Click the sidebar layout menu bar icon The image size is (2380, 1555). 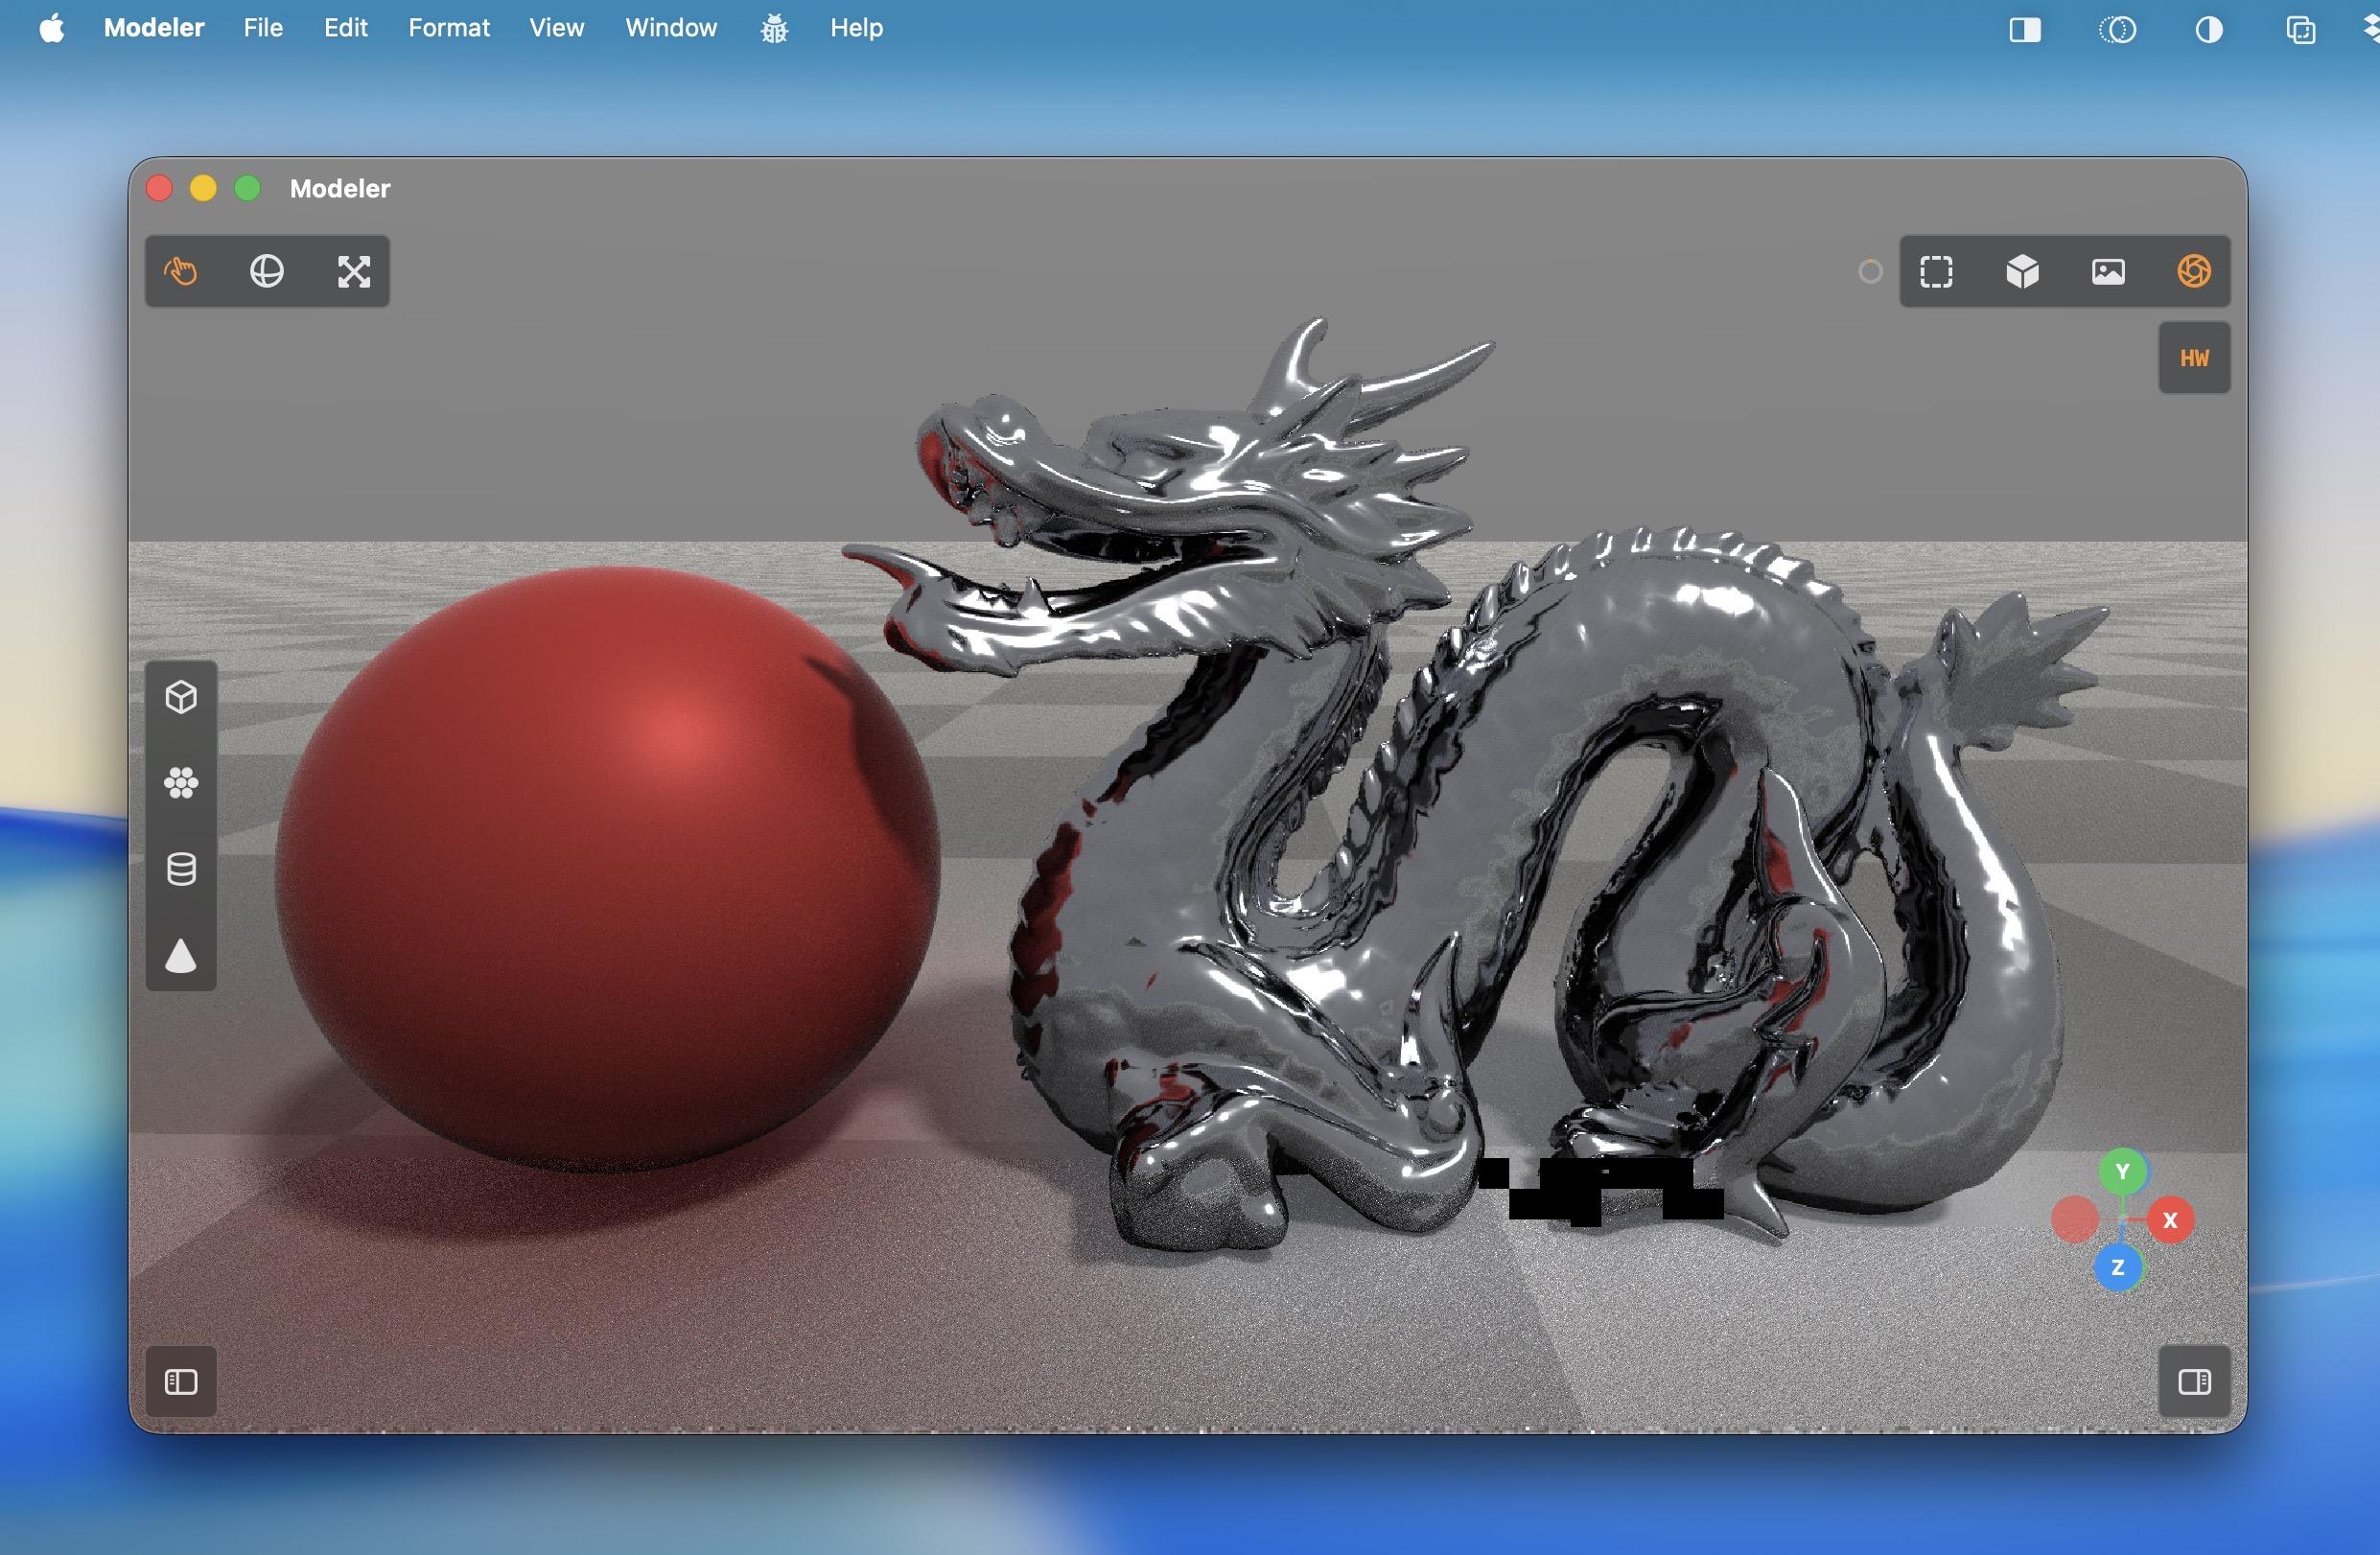click(x=2025, y=30)
